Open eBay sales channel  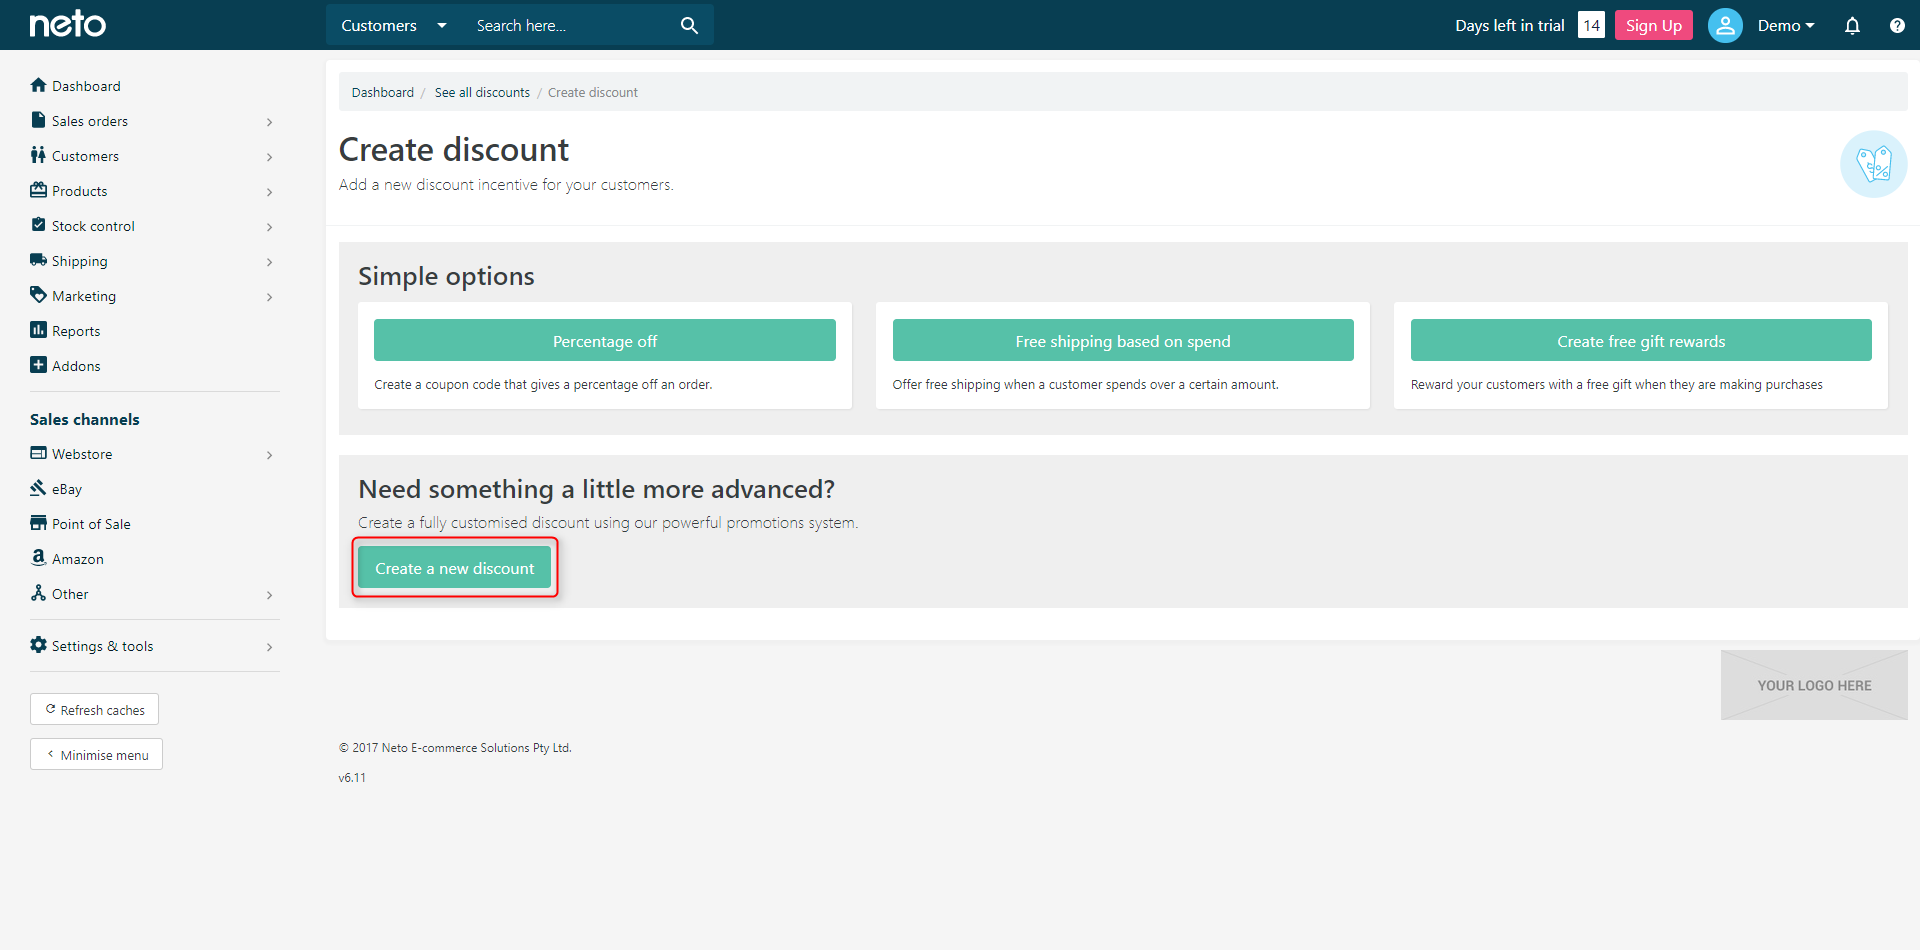[x=67, y=489]
